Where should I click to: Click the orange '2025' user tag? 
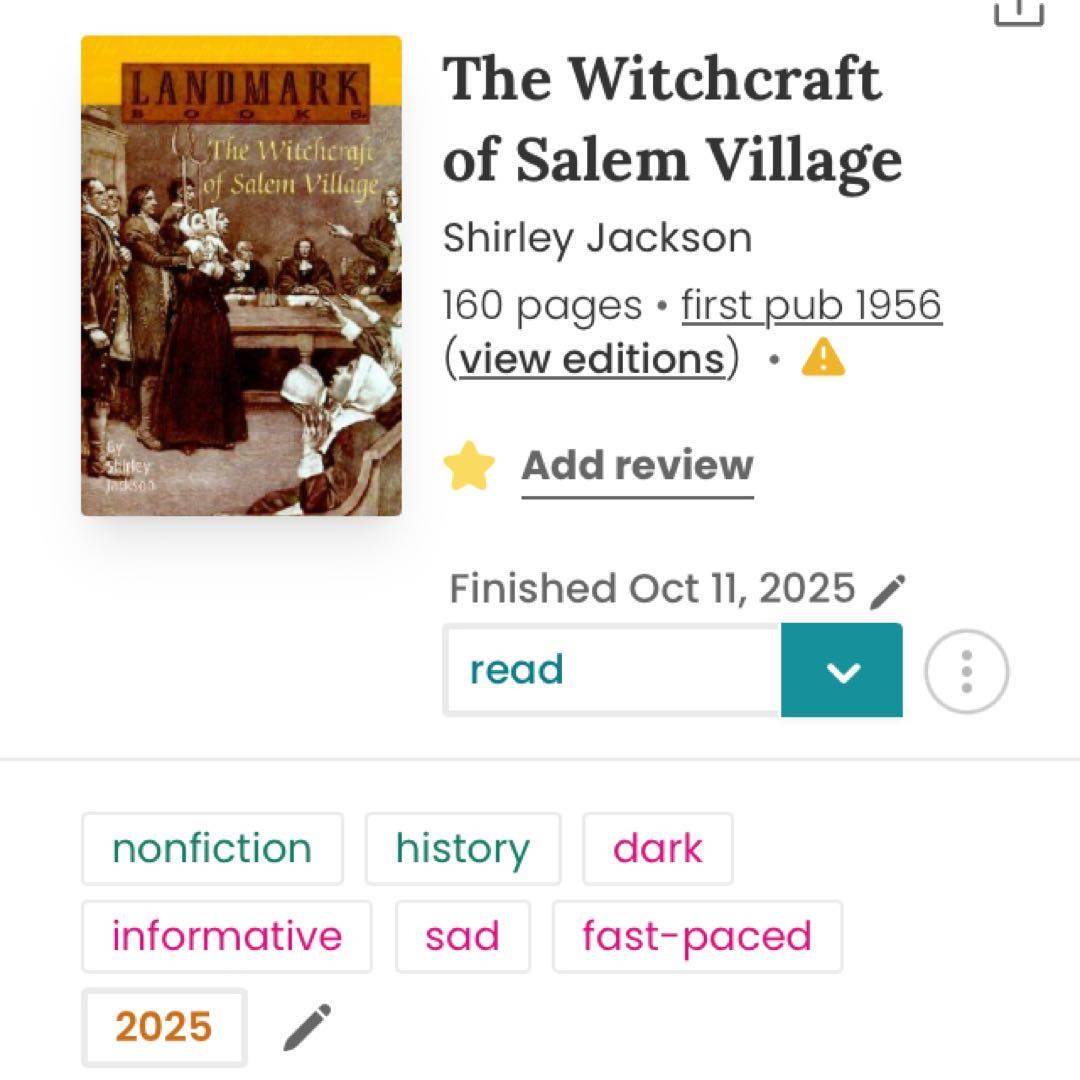(x=164, y=1027)
